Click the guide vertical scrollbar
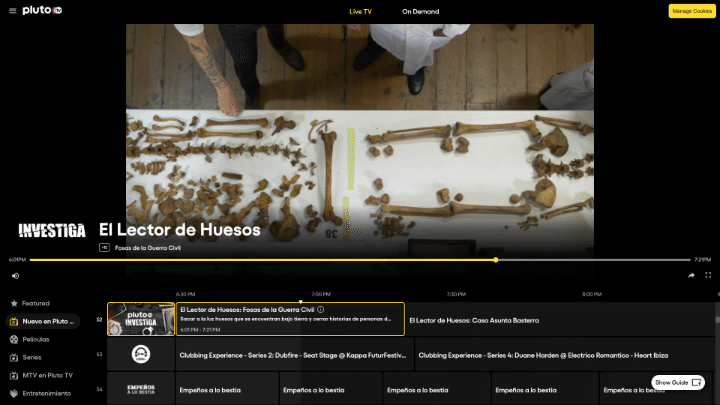The height and width of the screenshot is (405, 720). click(x=717, y=320)
